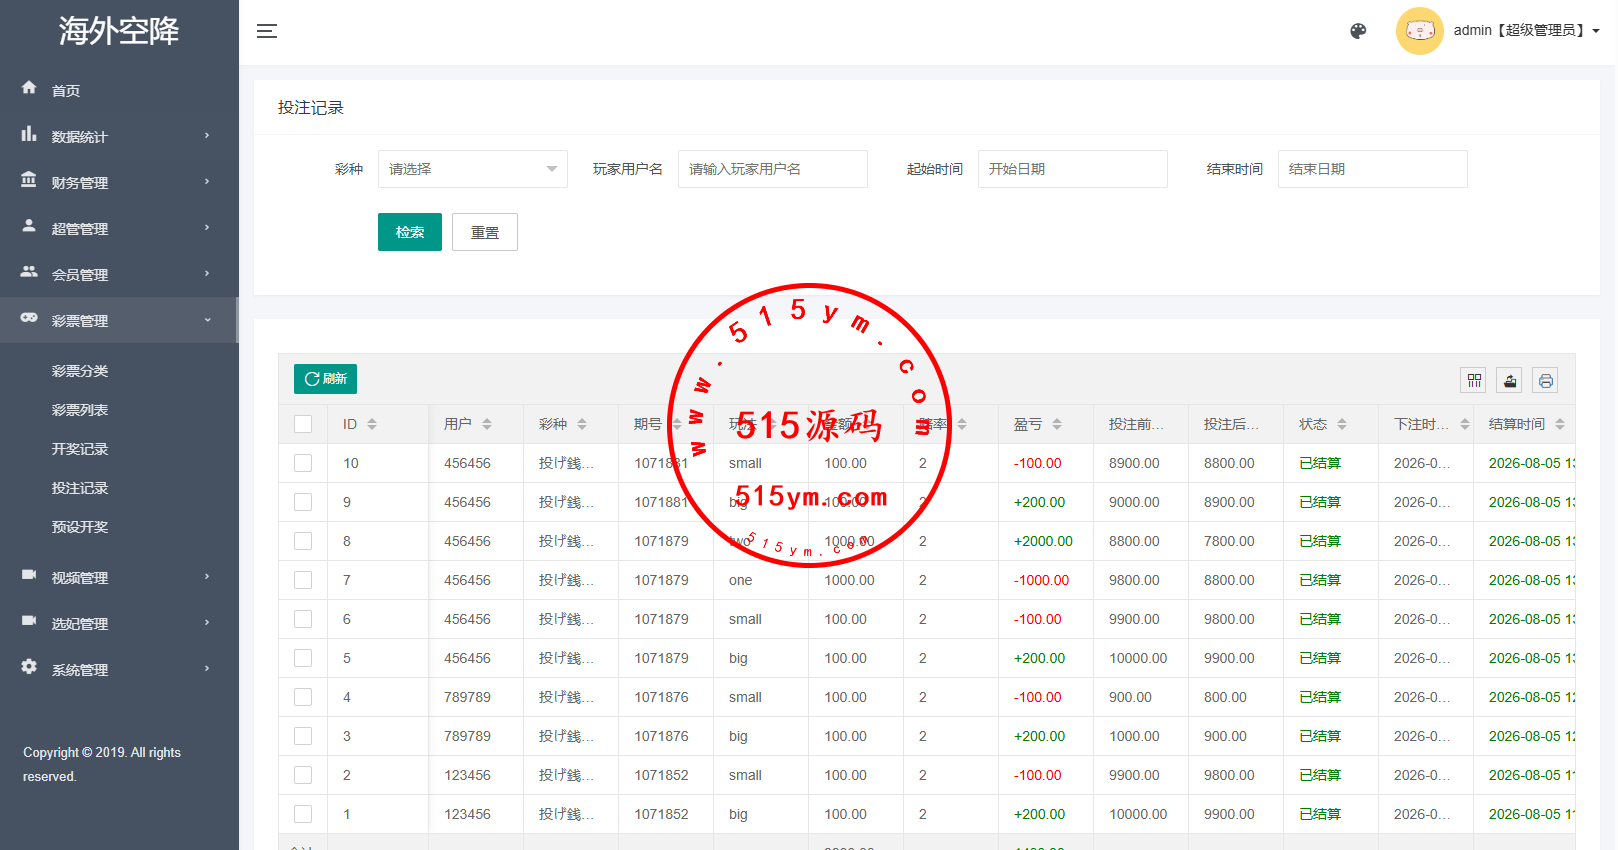Sort the table by ID column
This screenshot has height=850, width=1618.
coord(372,424)
